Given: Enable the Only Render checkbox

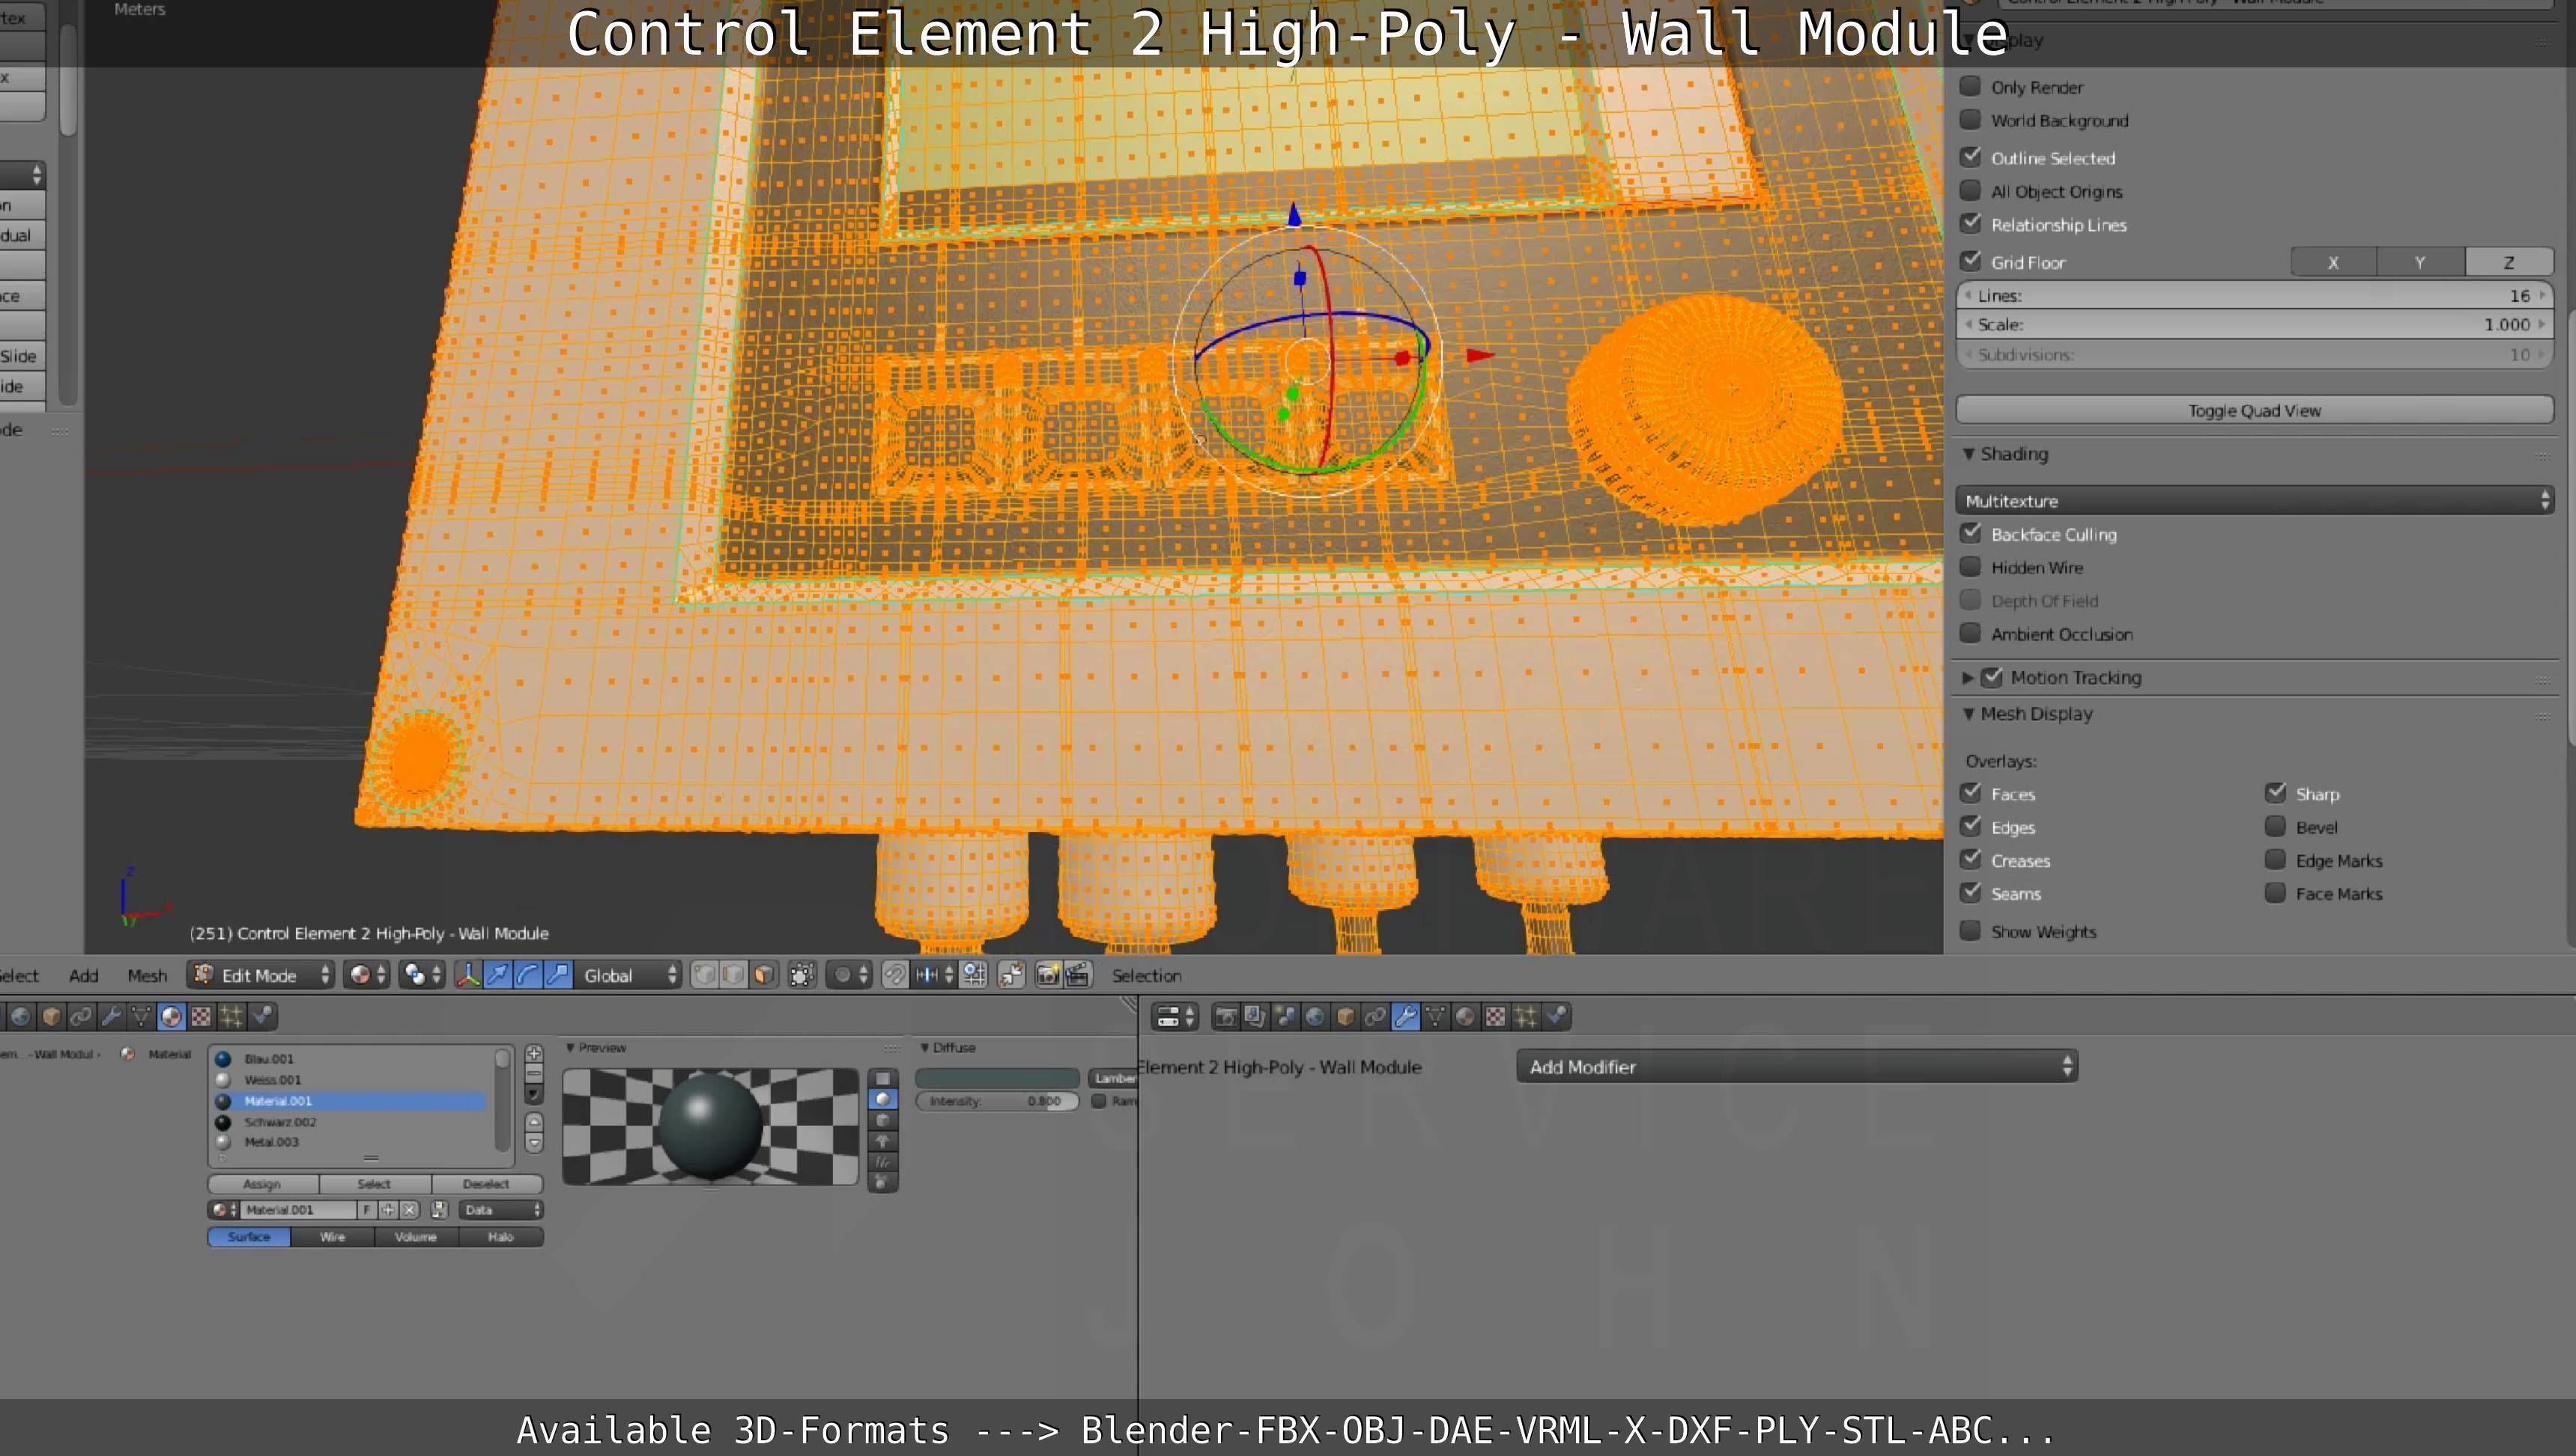Looking at the screenshot, I should [x=1970, y=86].
